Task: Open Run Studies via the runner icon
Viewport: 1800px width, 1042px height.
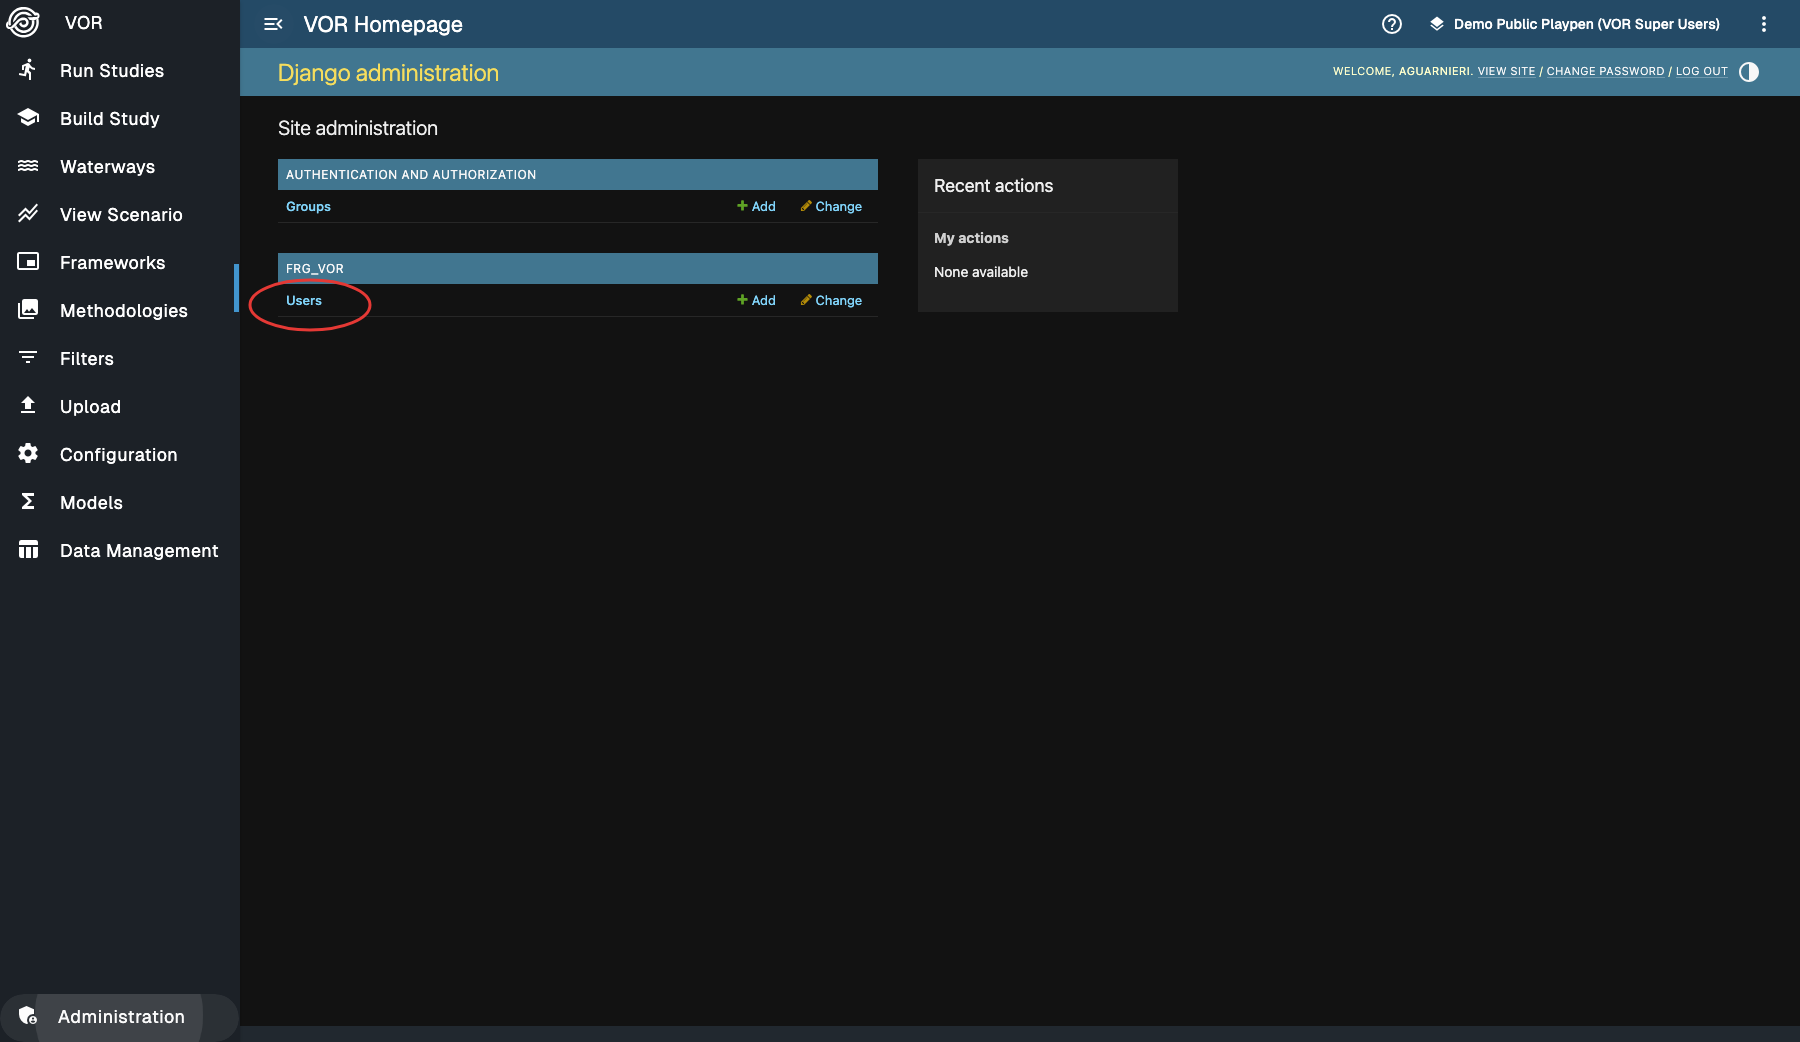Action: tap(28, 70)
